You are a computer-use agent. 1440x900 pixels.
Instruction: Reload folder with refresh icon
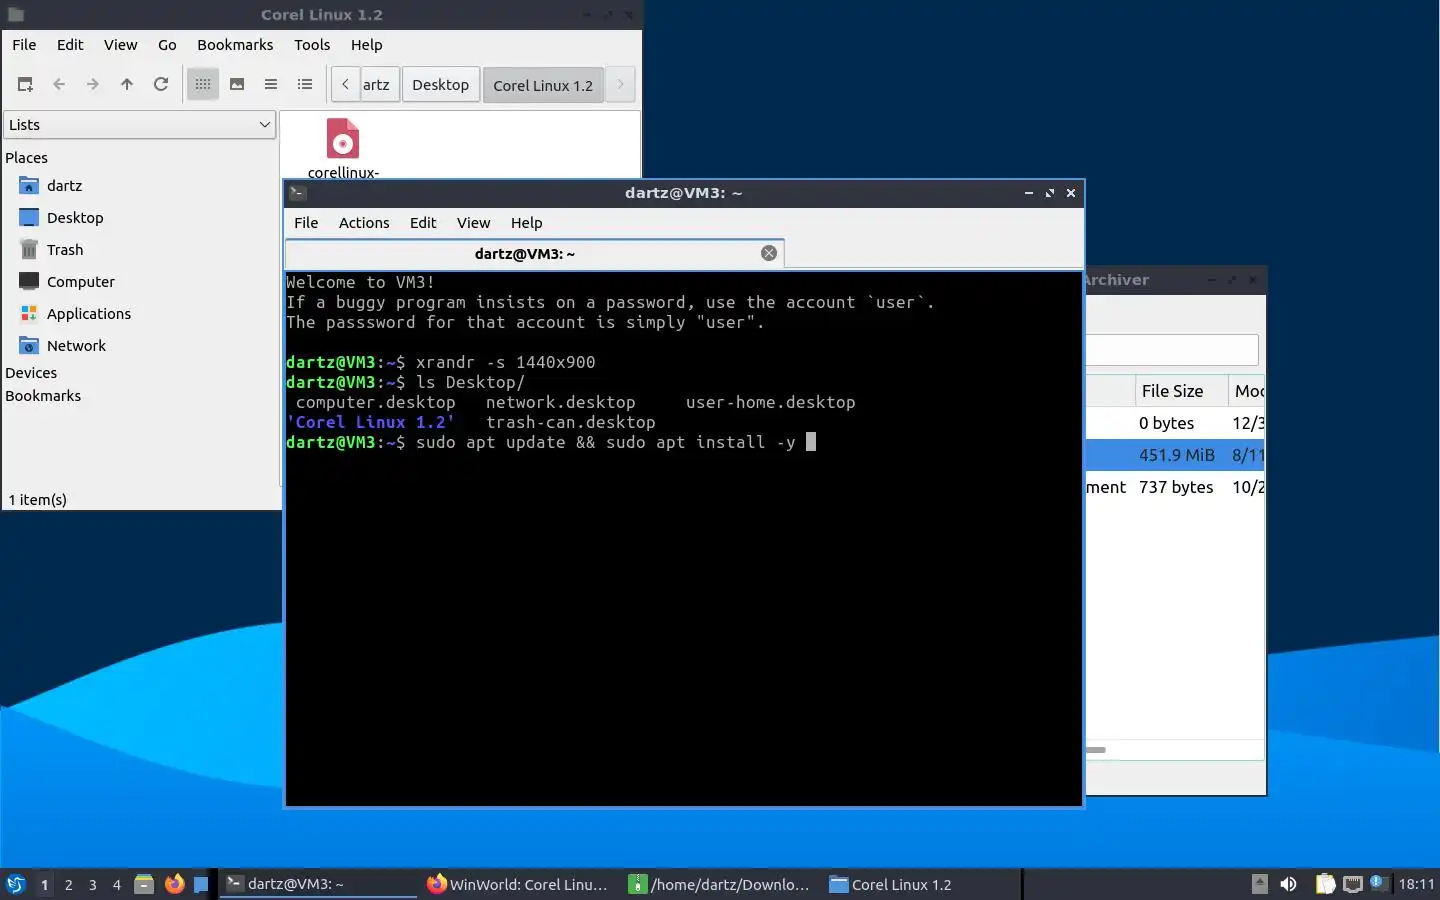pos(161,85)
